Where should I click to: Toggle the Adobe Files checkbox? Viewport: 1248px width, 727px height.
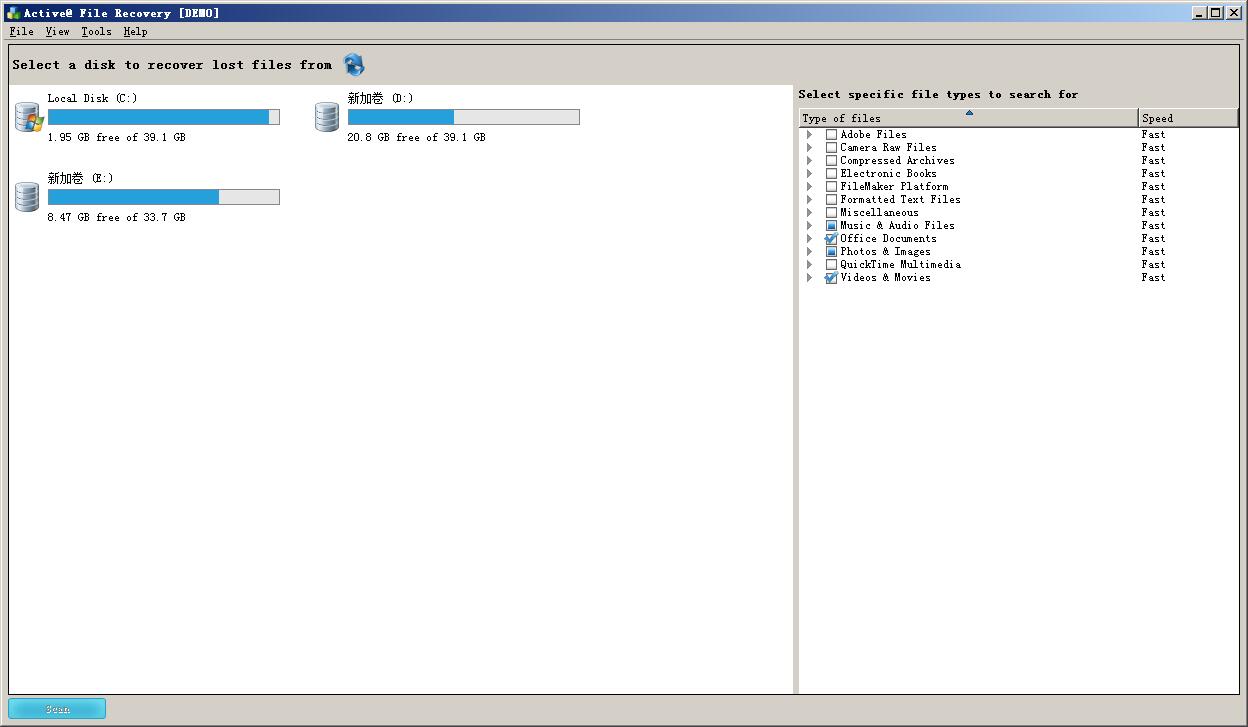[x=831, y=135]
